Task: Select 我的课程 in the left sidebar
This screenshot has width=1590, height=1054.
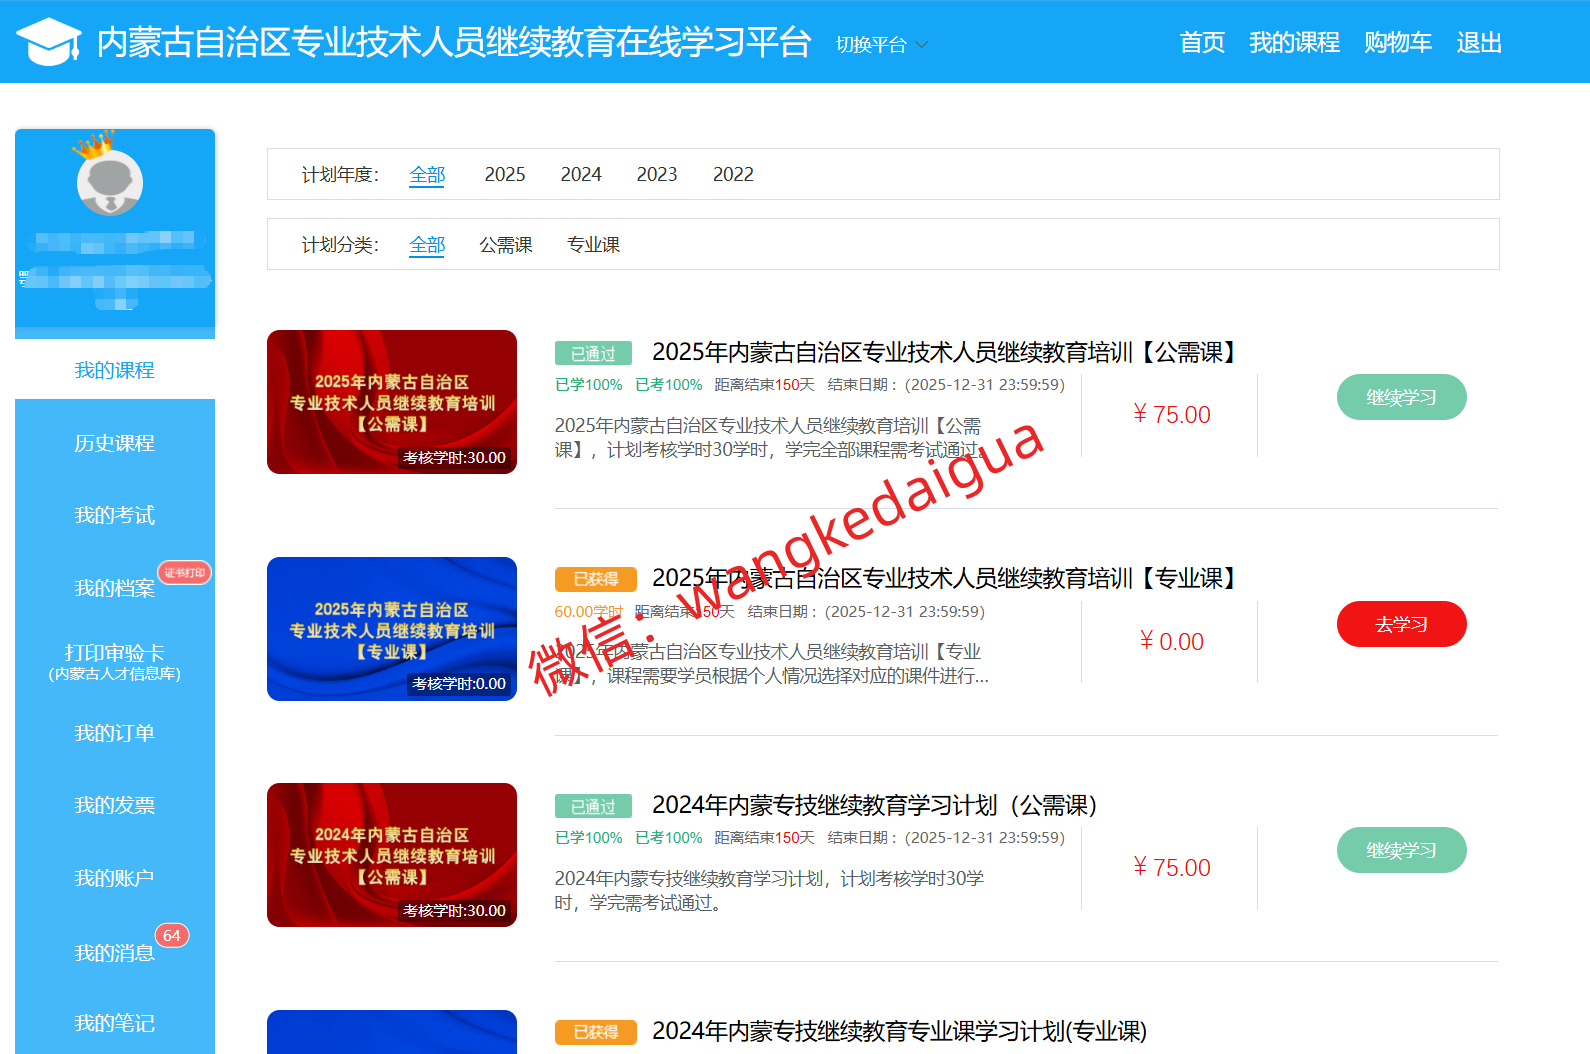Action: click(x=115, y=370)
